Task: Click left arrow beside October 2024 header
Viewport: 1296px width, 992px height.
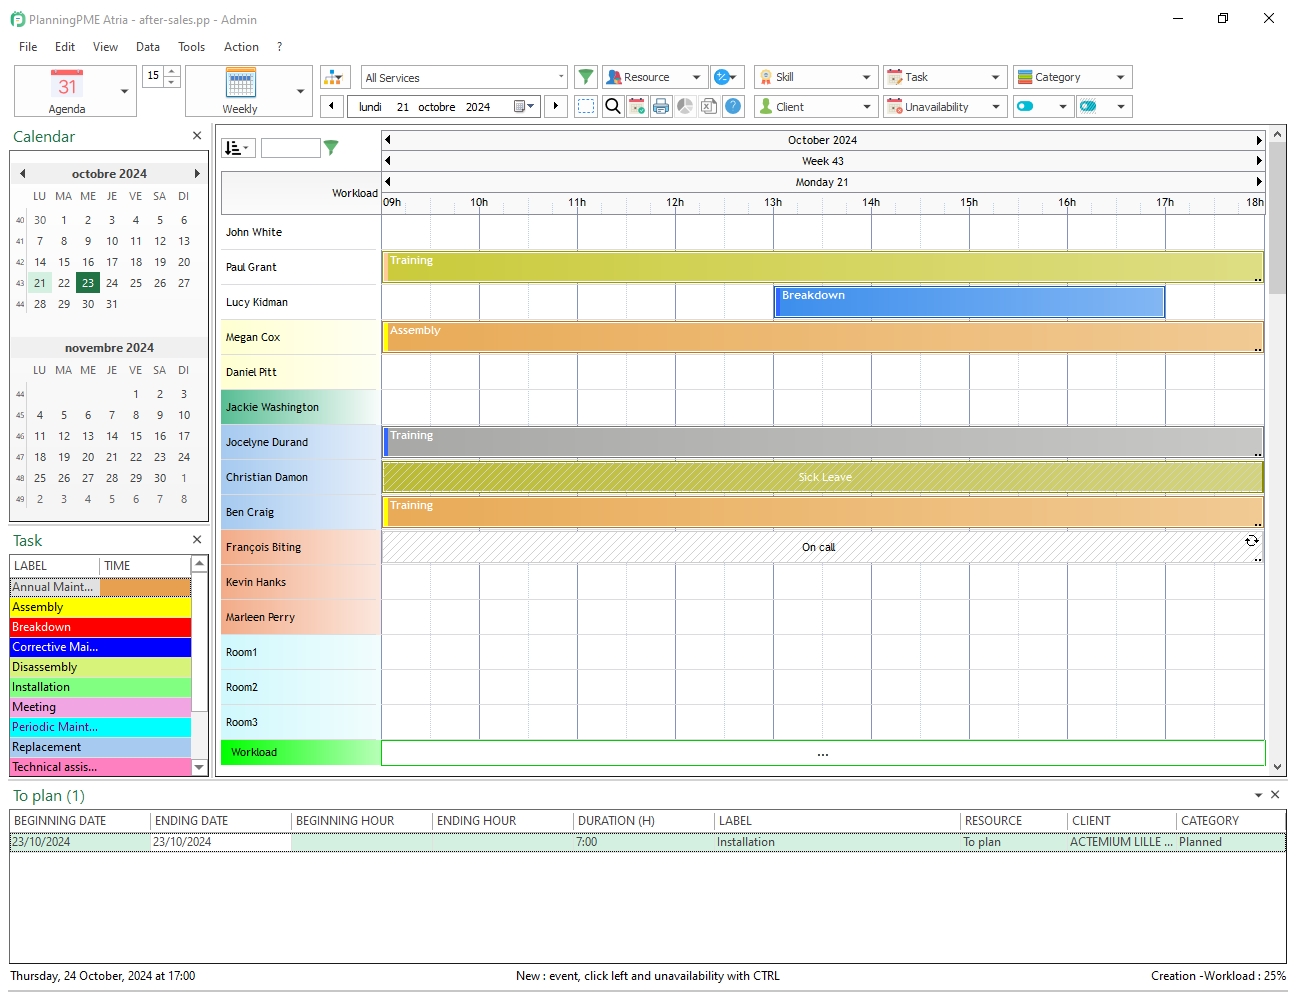Action: click(388, 140)
